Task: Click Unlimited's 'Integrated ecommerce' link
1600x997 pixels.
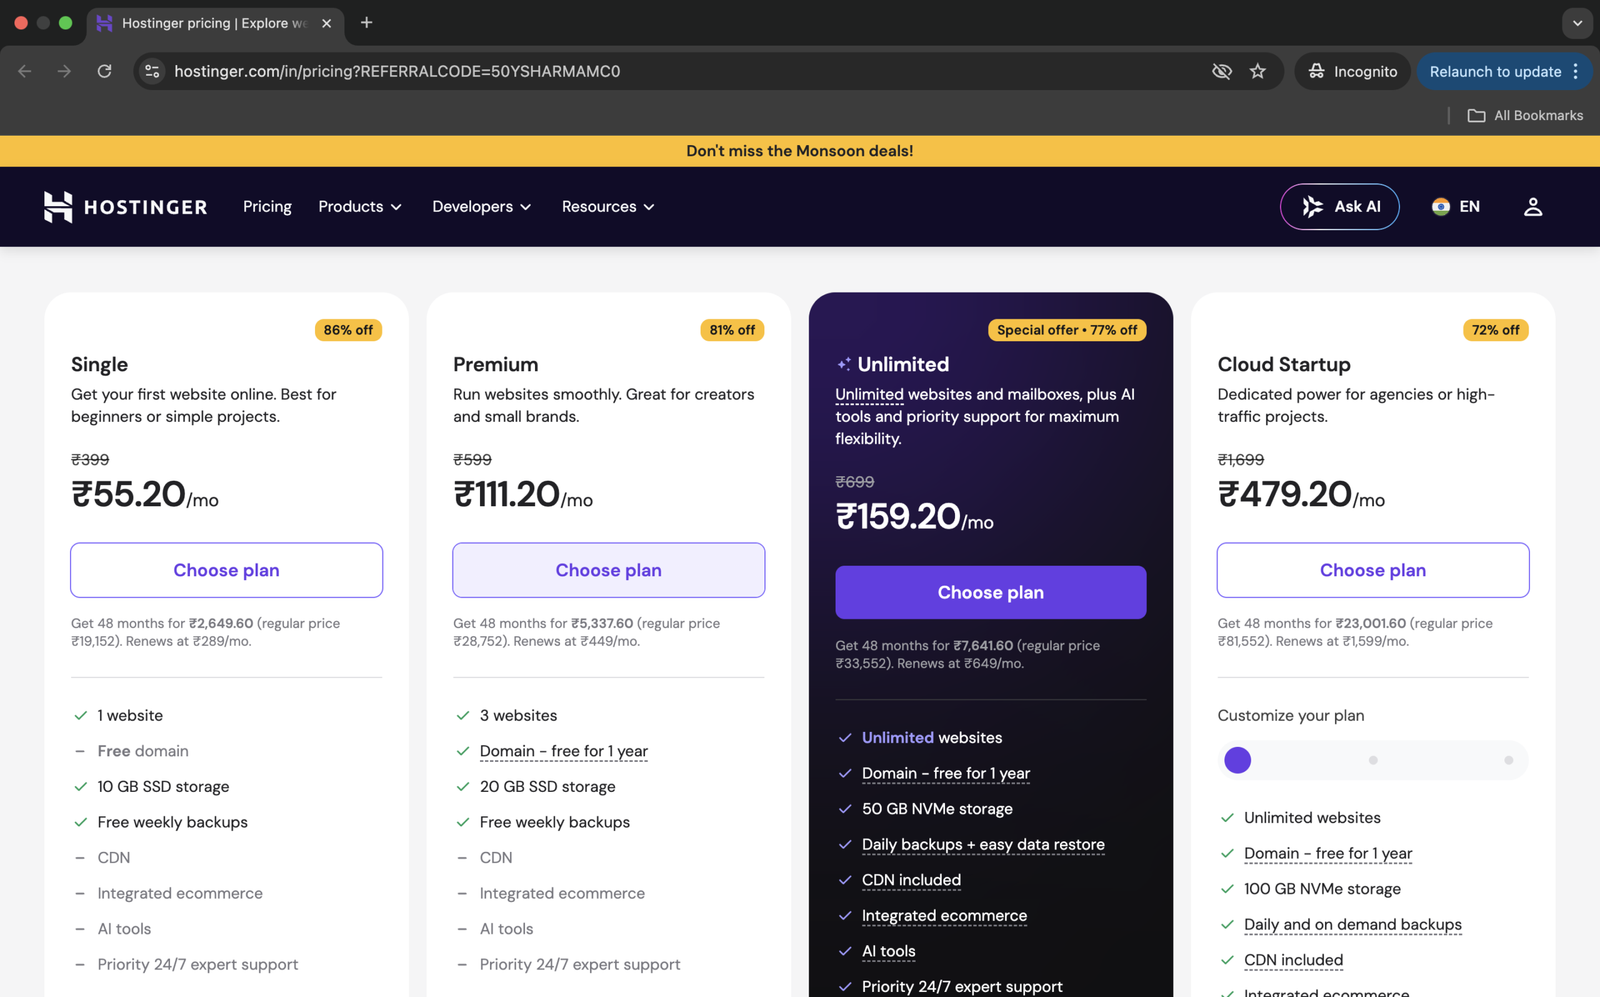Action: (944, 915)
